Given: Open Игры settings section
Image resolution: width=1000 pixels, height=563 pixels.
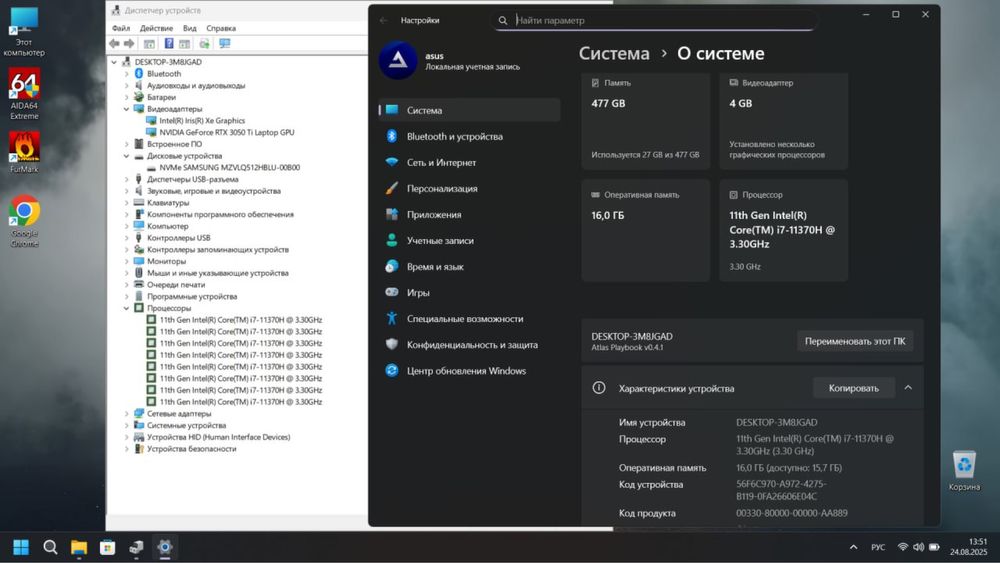Looking at the screenshot, I should 469,293.
